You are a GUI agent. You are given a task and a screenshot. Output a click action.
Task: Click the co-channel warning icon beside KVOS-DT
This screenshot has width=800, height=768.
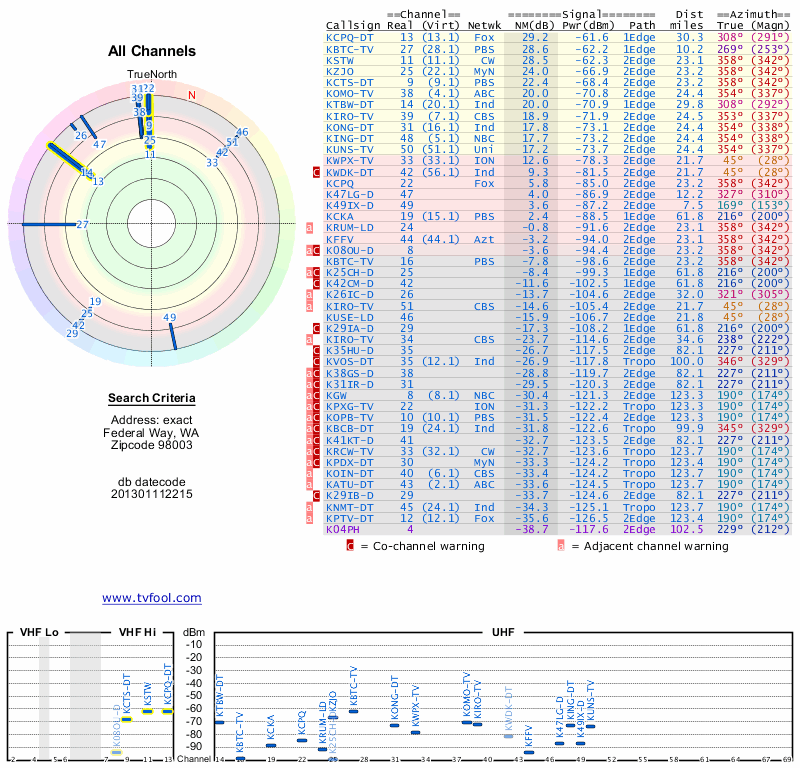tap(317, 362)
